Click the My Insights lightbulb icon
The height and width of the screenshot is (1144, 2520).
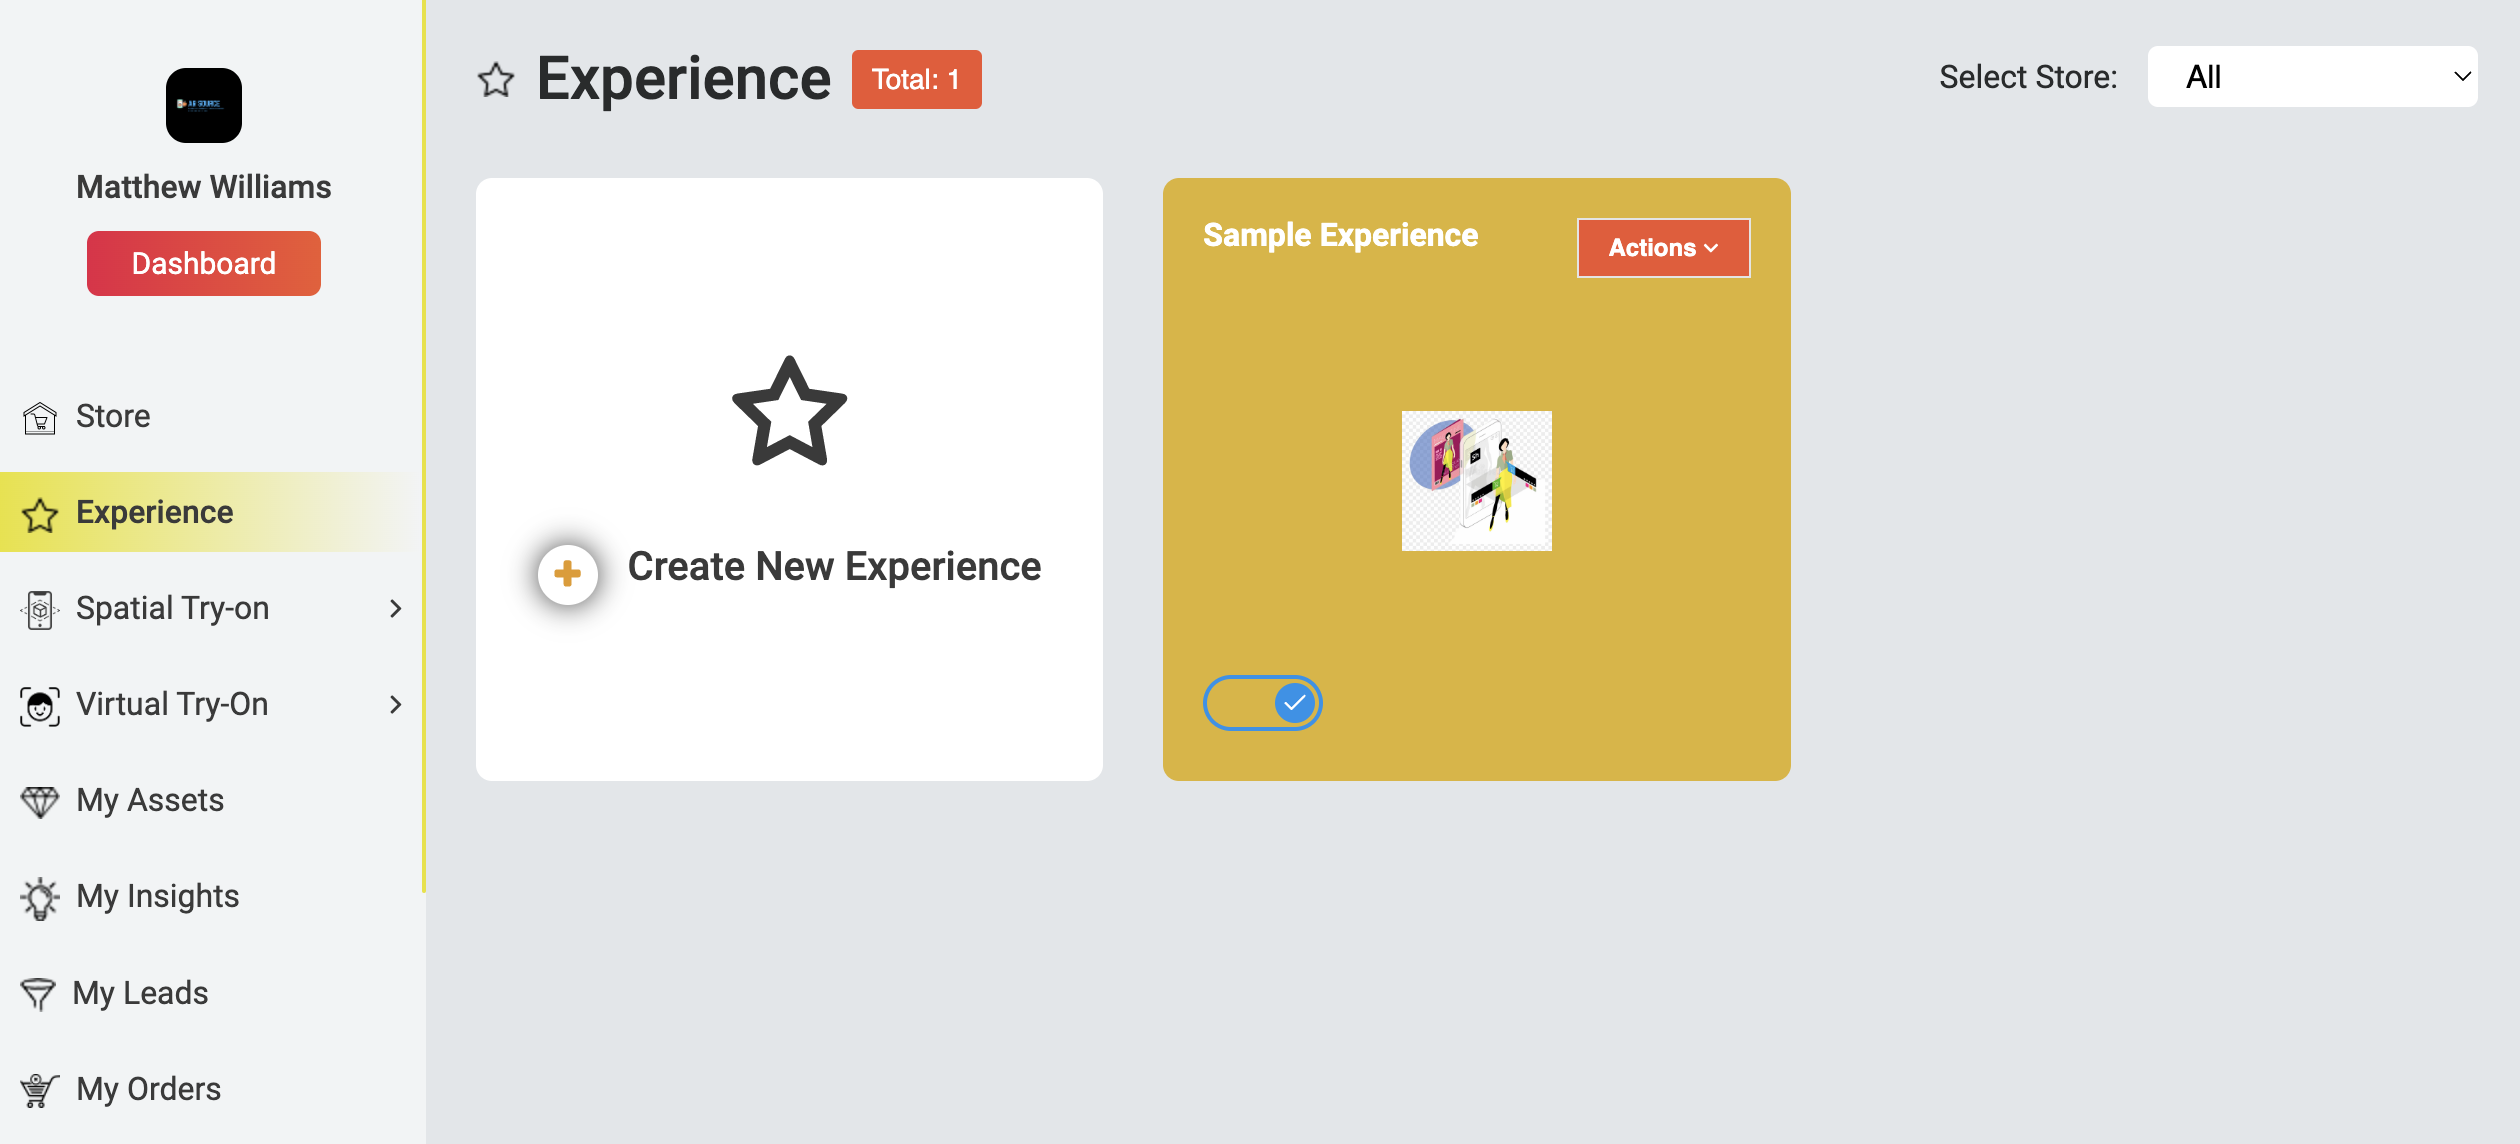tap(40, 898)
